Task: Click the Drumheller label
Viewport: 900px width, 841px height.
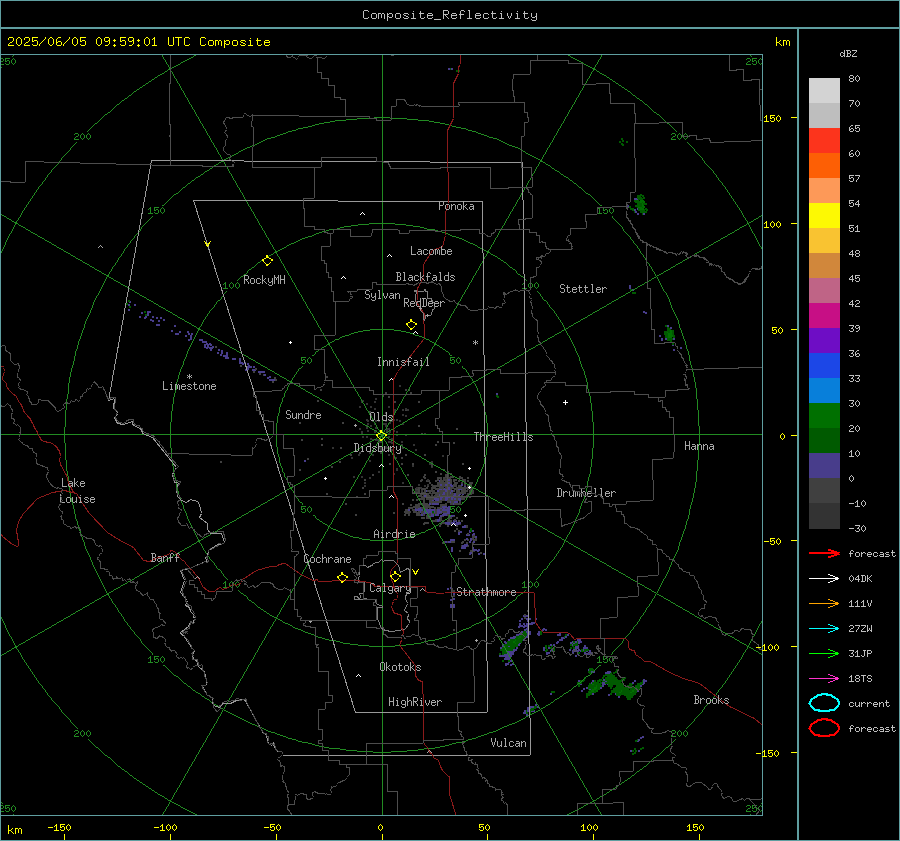Action: [586, 493]
